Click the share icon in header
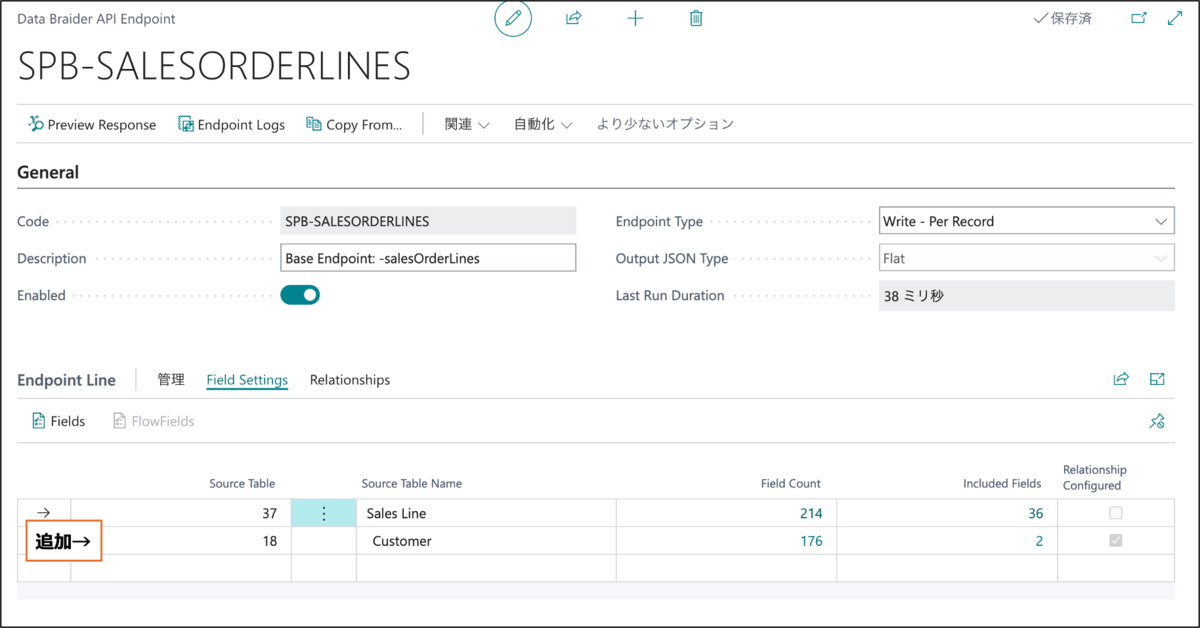1200x628 pixels. (x=574, y=19)
